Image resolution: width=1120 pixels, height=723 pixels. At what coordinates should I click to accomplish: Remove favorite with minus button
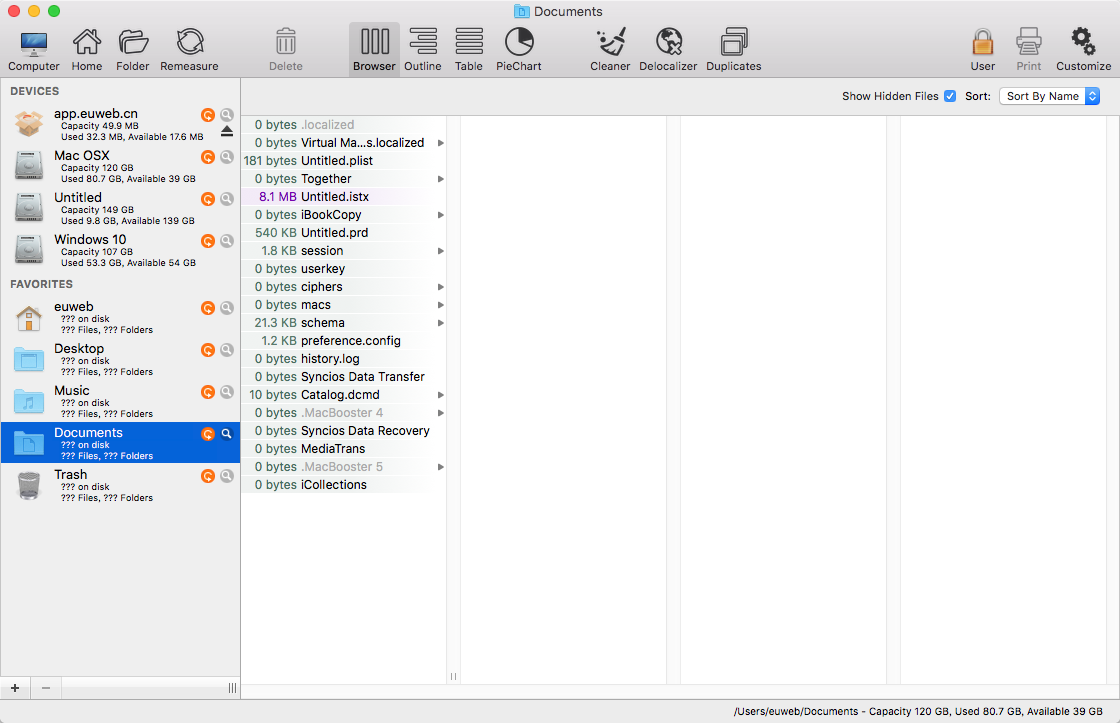click(x=46, y=688)
